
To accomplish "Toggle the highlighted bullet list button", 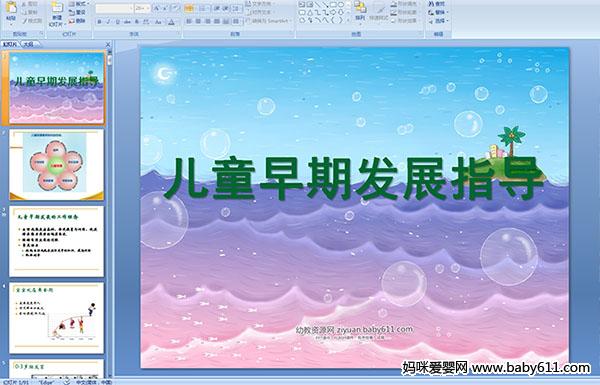I will pos(189,8).
